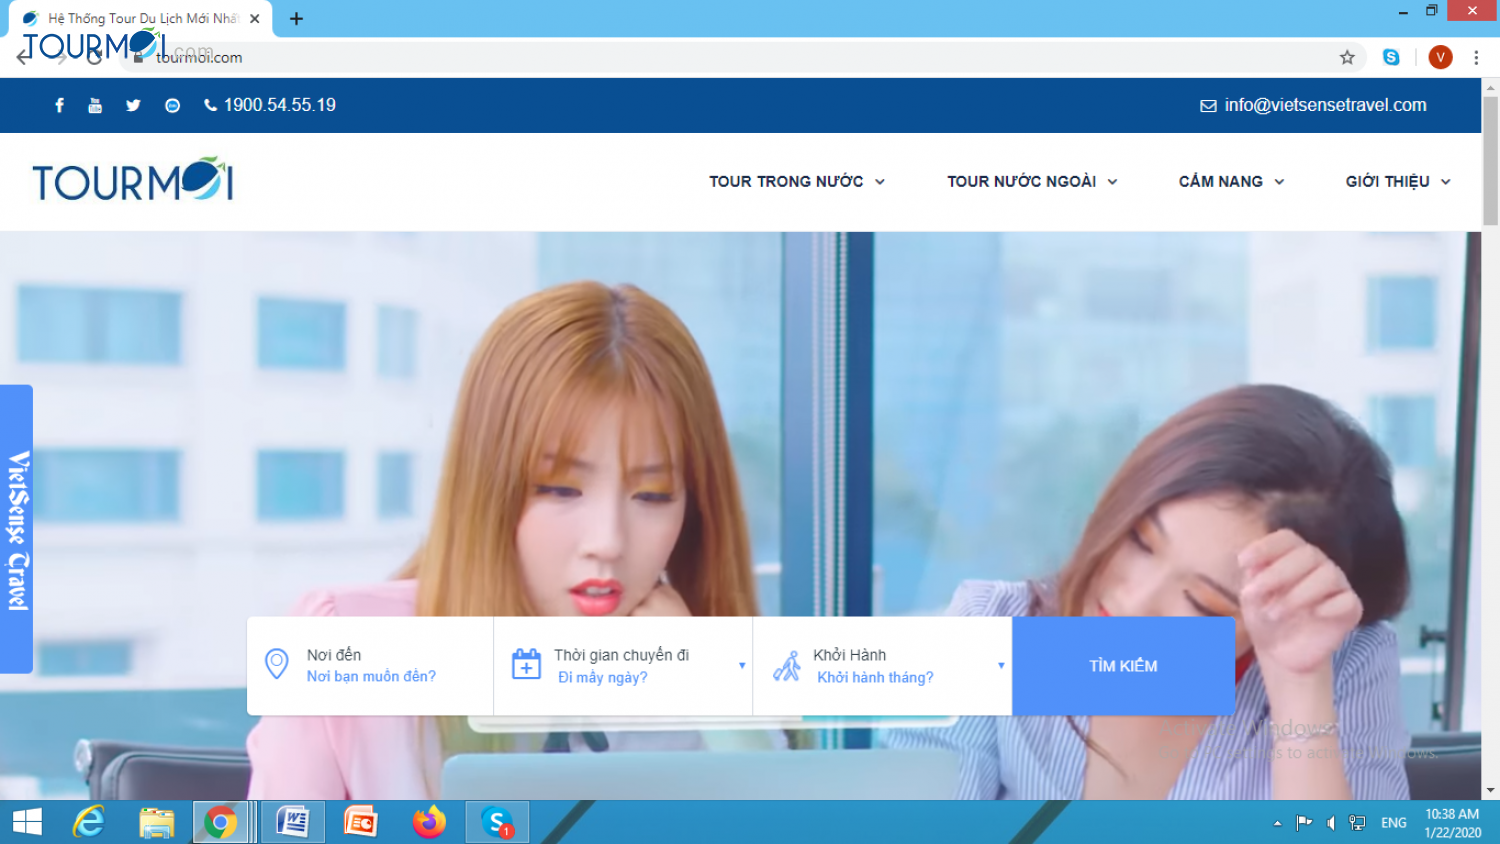Expand the GIỚI THIỆU menu chevron
The height and width of the screenshot is (844, 1500).
click(x=1446, y=182)
